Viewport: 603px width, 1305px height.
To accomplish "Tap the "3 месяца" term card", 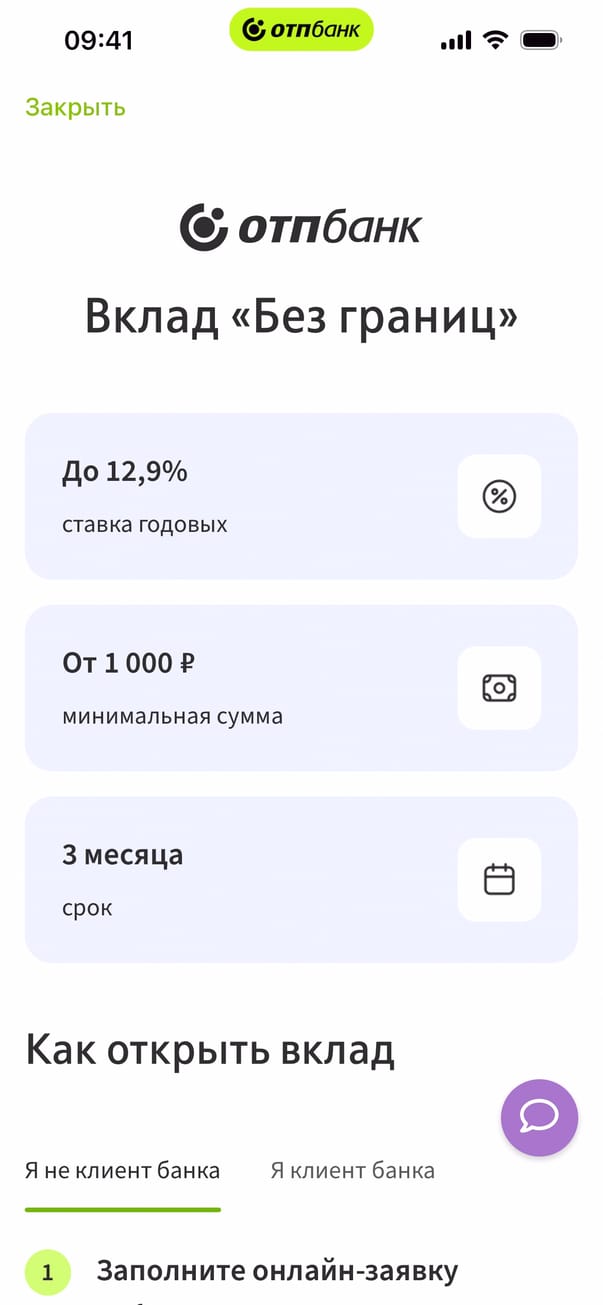I will 240,880.
